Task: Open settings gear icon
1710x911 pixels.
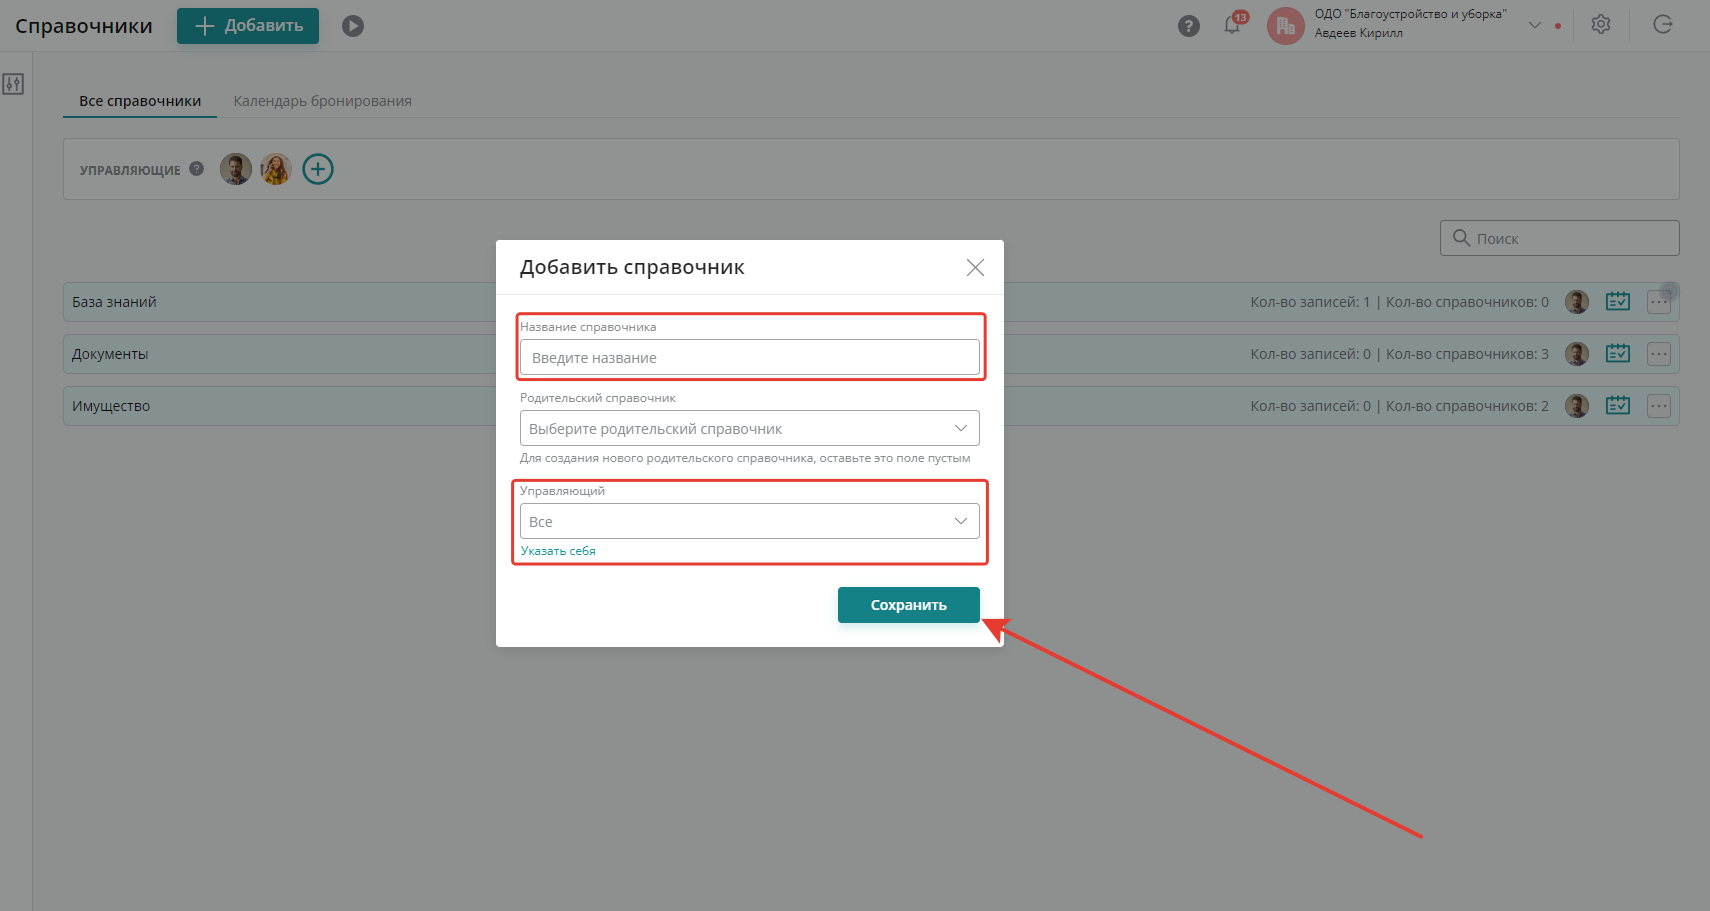Action: coord(1601,25)
